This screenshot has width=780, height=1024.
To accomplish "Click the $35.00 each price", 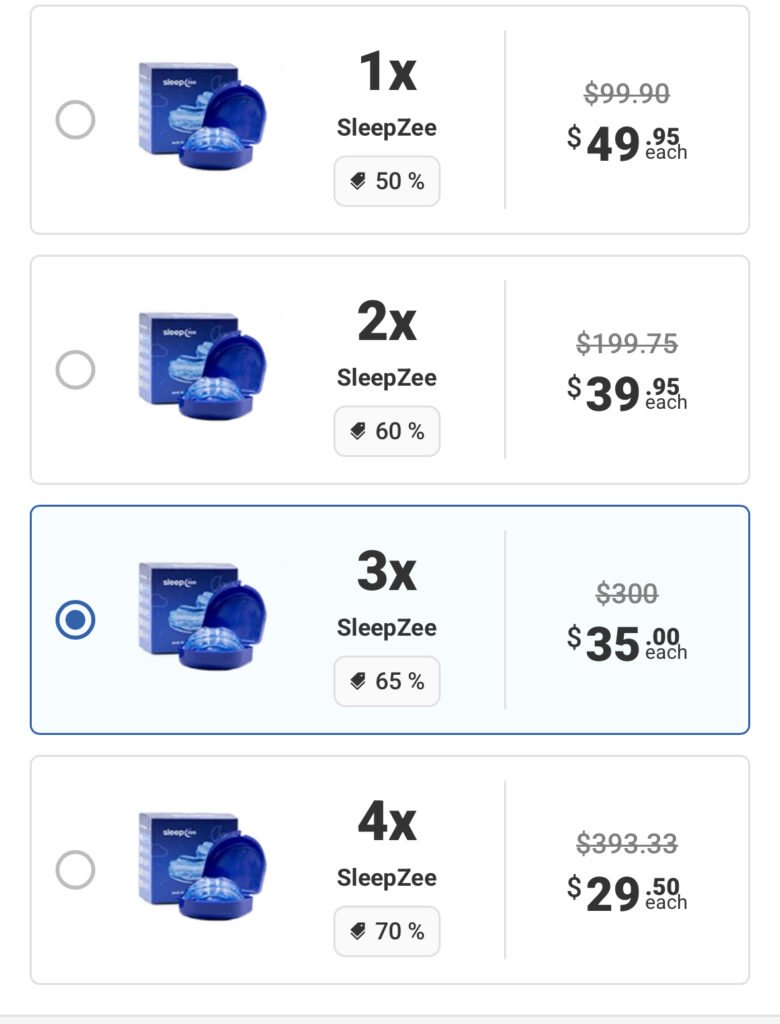I will pos(627,644).
